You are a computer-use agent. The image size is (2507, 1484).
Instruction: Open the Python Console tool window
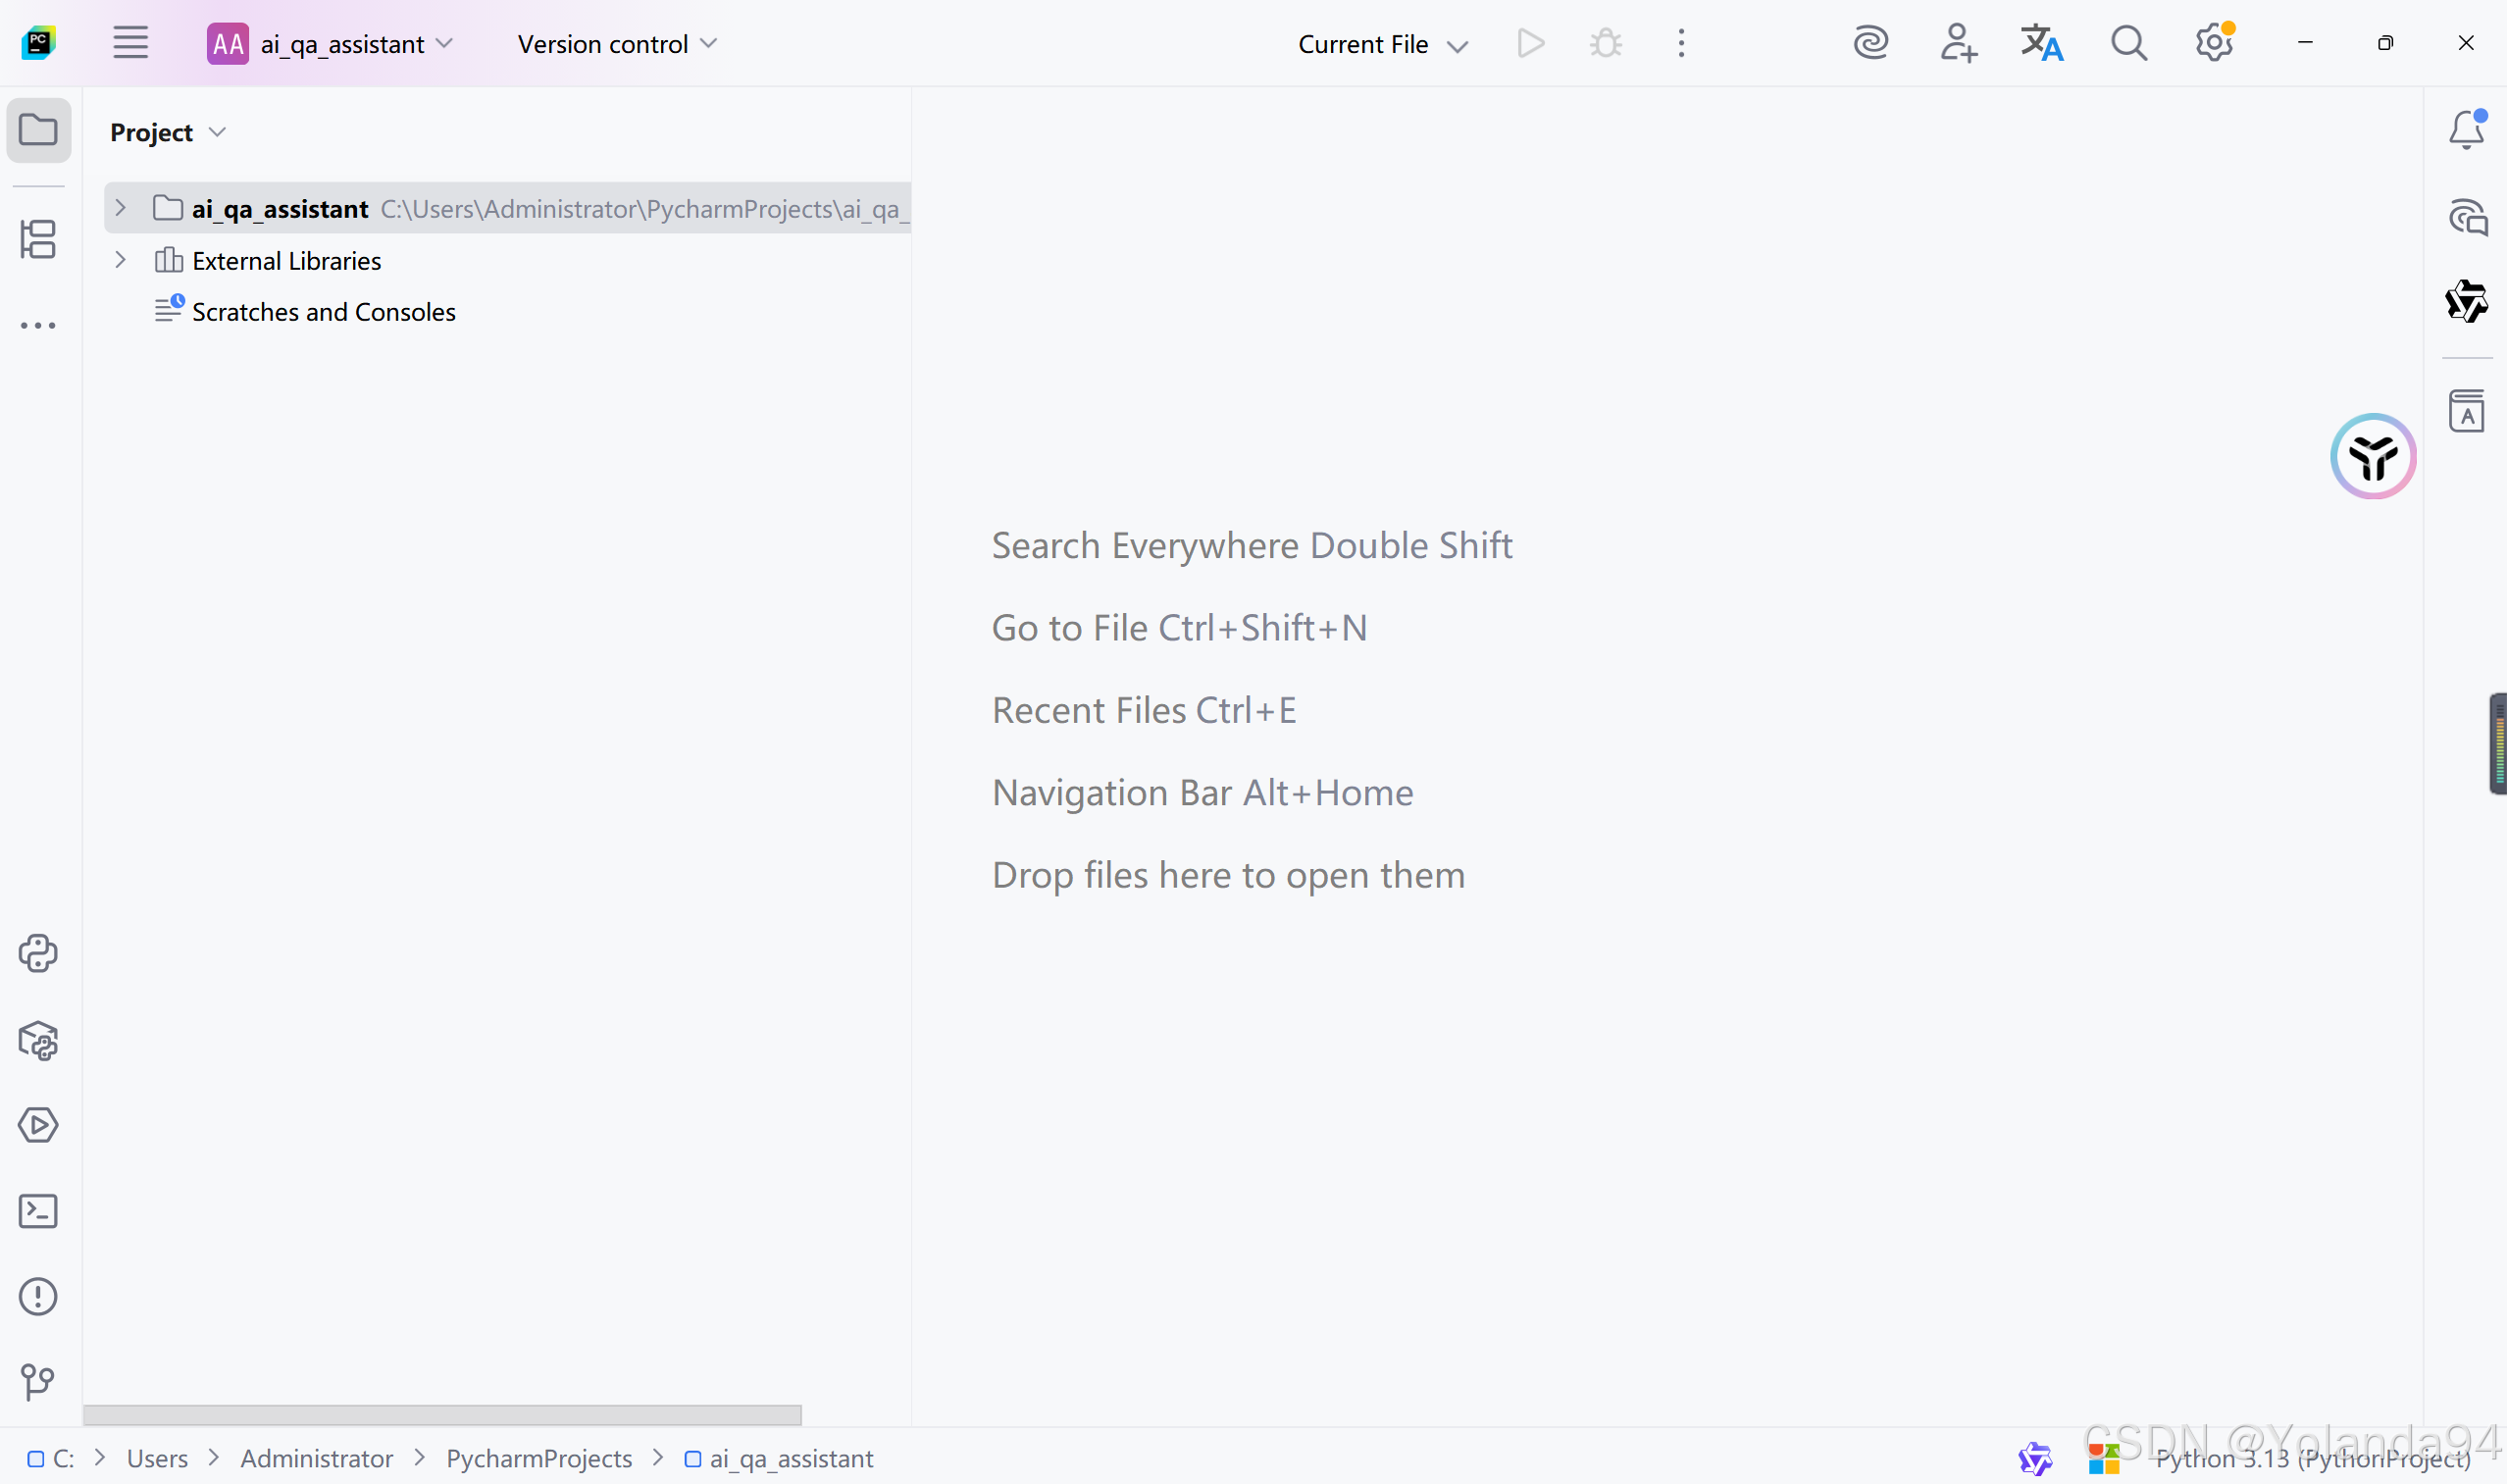(38, 953)
